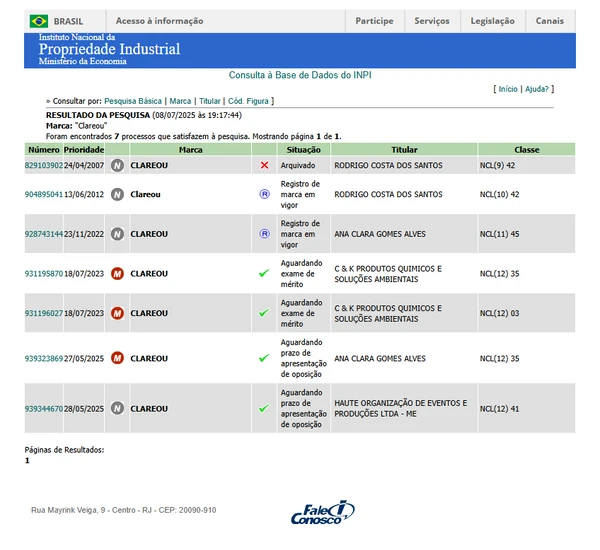The width and height of the screenshot is (600, 550).
Task: Go to the Início link
Action: (x=508, y=89)
